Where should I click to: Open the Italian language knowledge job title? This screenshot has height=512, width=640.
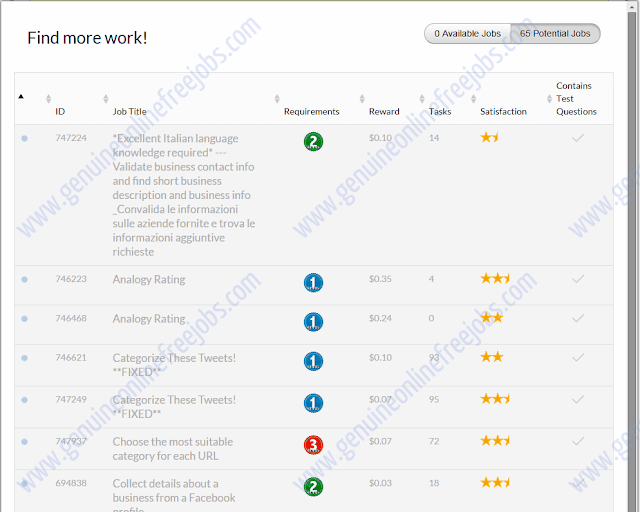tap(184, 195)
